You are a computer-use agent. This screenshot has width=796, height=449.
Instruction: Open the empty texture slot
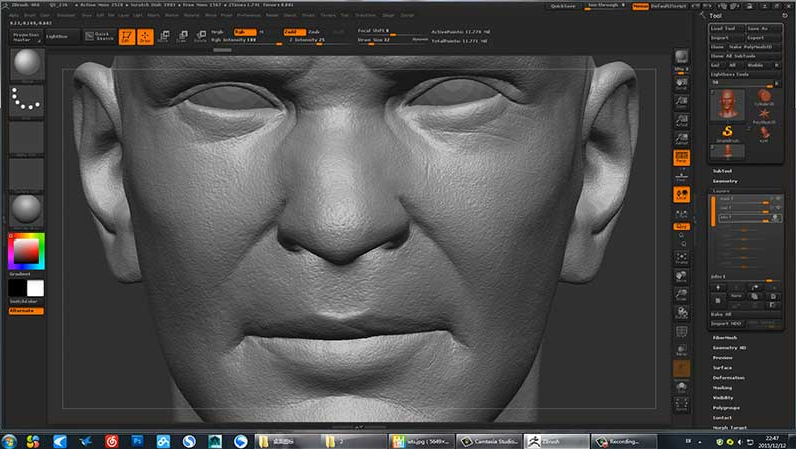[x=26, y=175]
